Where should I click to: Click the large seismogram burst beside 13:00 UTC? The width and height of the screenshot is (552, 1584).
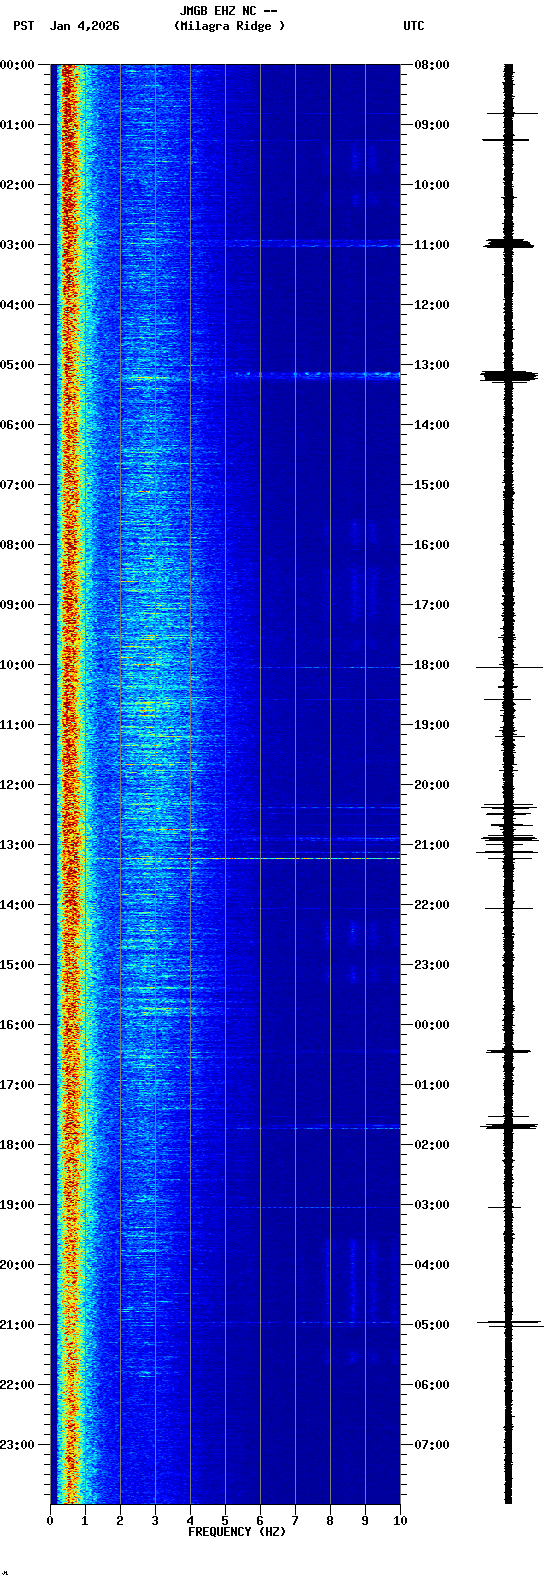click(508, 376)
